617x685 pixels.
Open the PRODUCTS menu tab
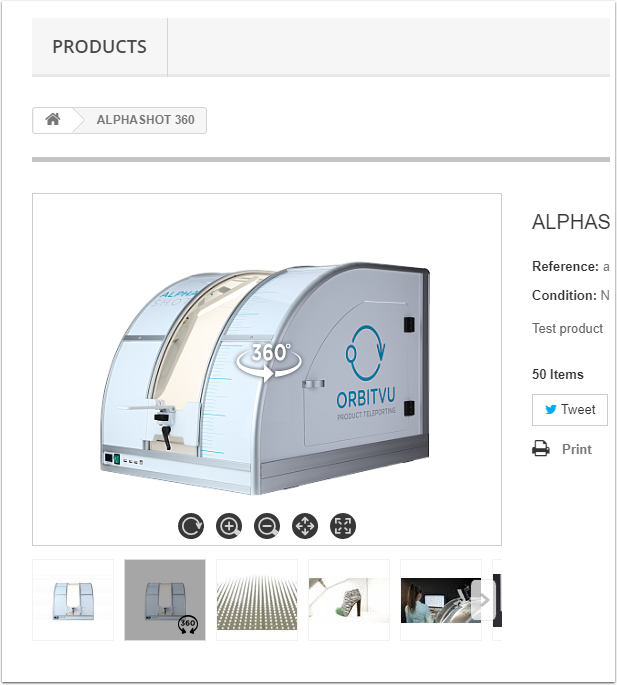[100, 47]
